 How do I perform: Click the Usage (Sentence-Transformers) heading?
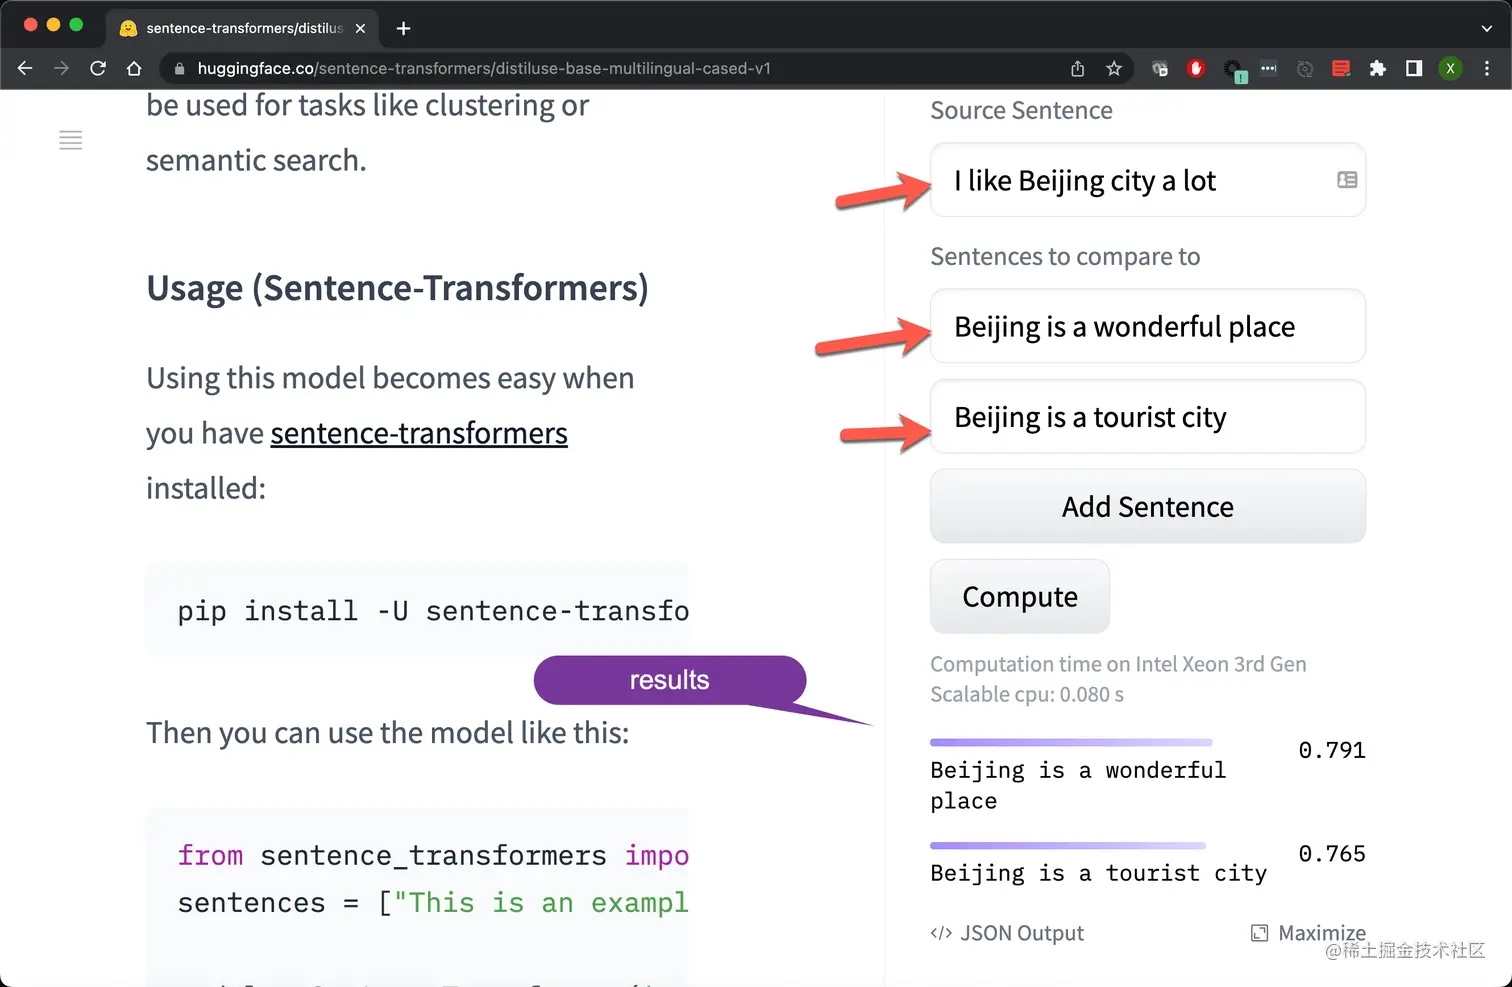click(x=397, y=288)
